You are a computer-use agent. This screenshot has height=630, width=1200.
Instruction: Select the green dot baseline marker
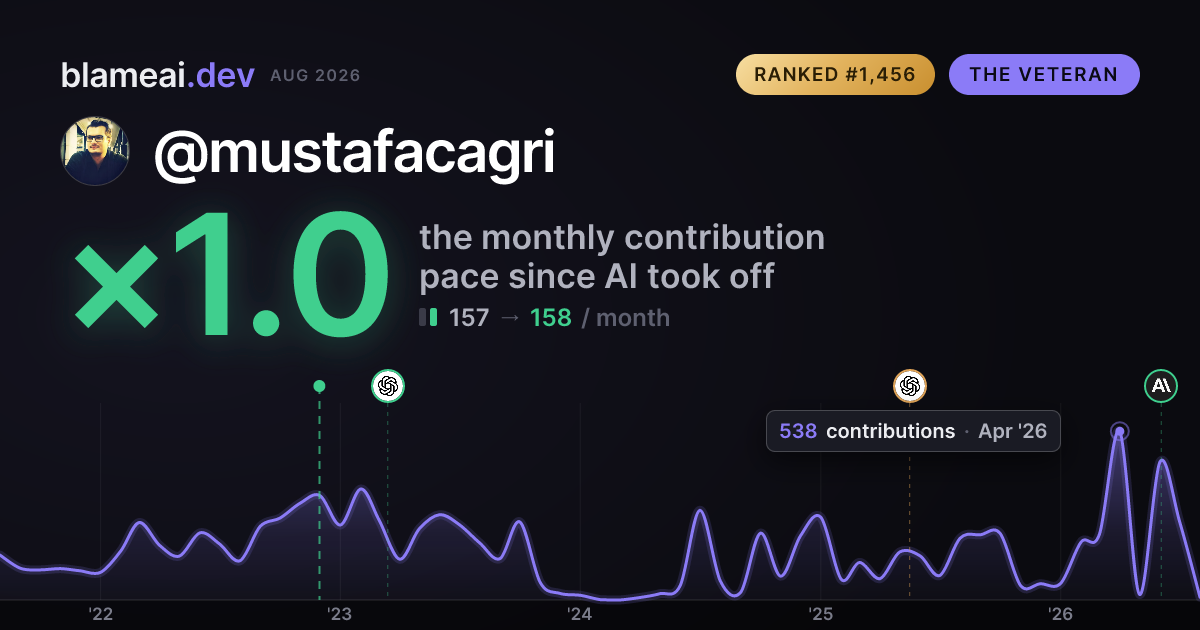319,386
